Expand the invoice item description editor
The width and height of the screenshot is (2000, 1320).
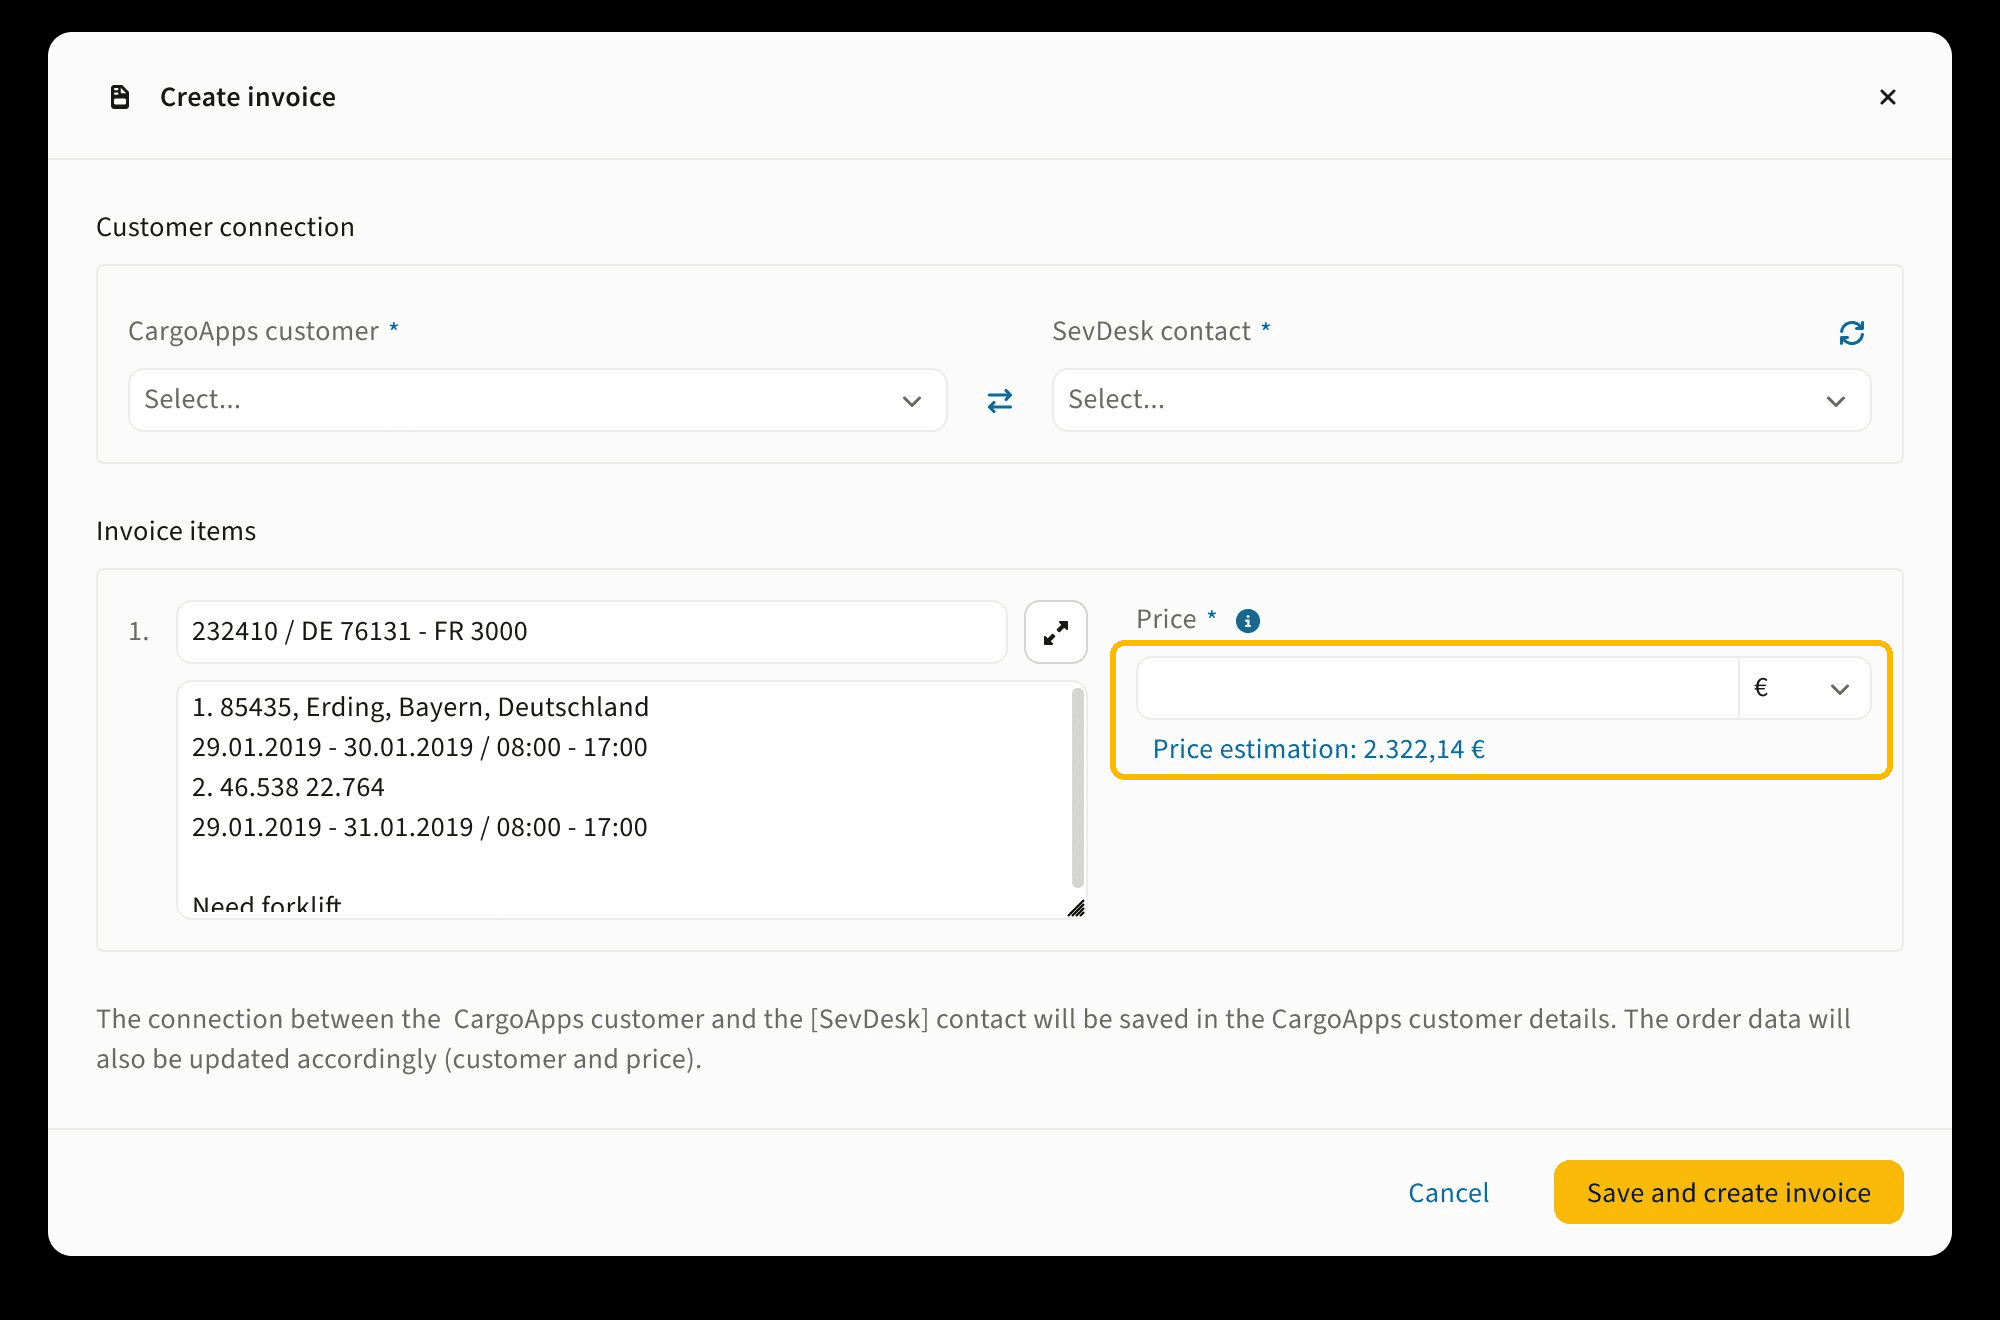pos(1056,632)
